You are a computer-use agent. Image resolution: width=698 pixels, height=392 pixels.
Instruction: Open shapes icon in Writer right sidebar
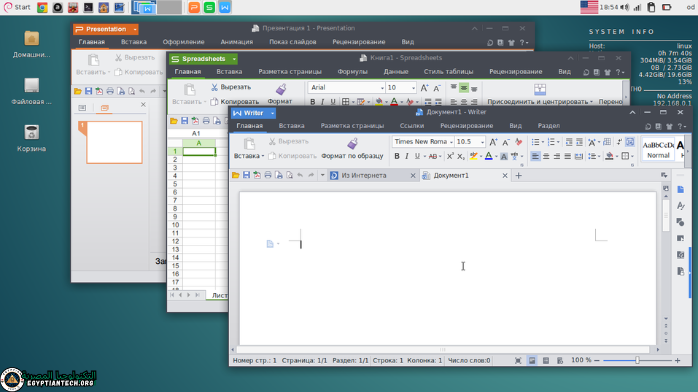click(x=681, y=222)
